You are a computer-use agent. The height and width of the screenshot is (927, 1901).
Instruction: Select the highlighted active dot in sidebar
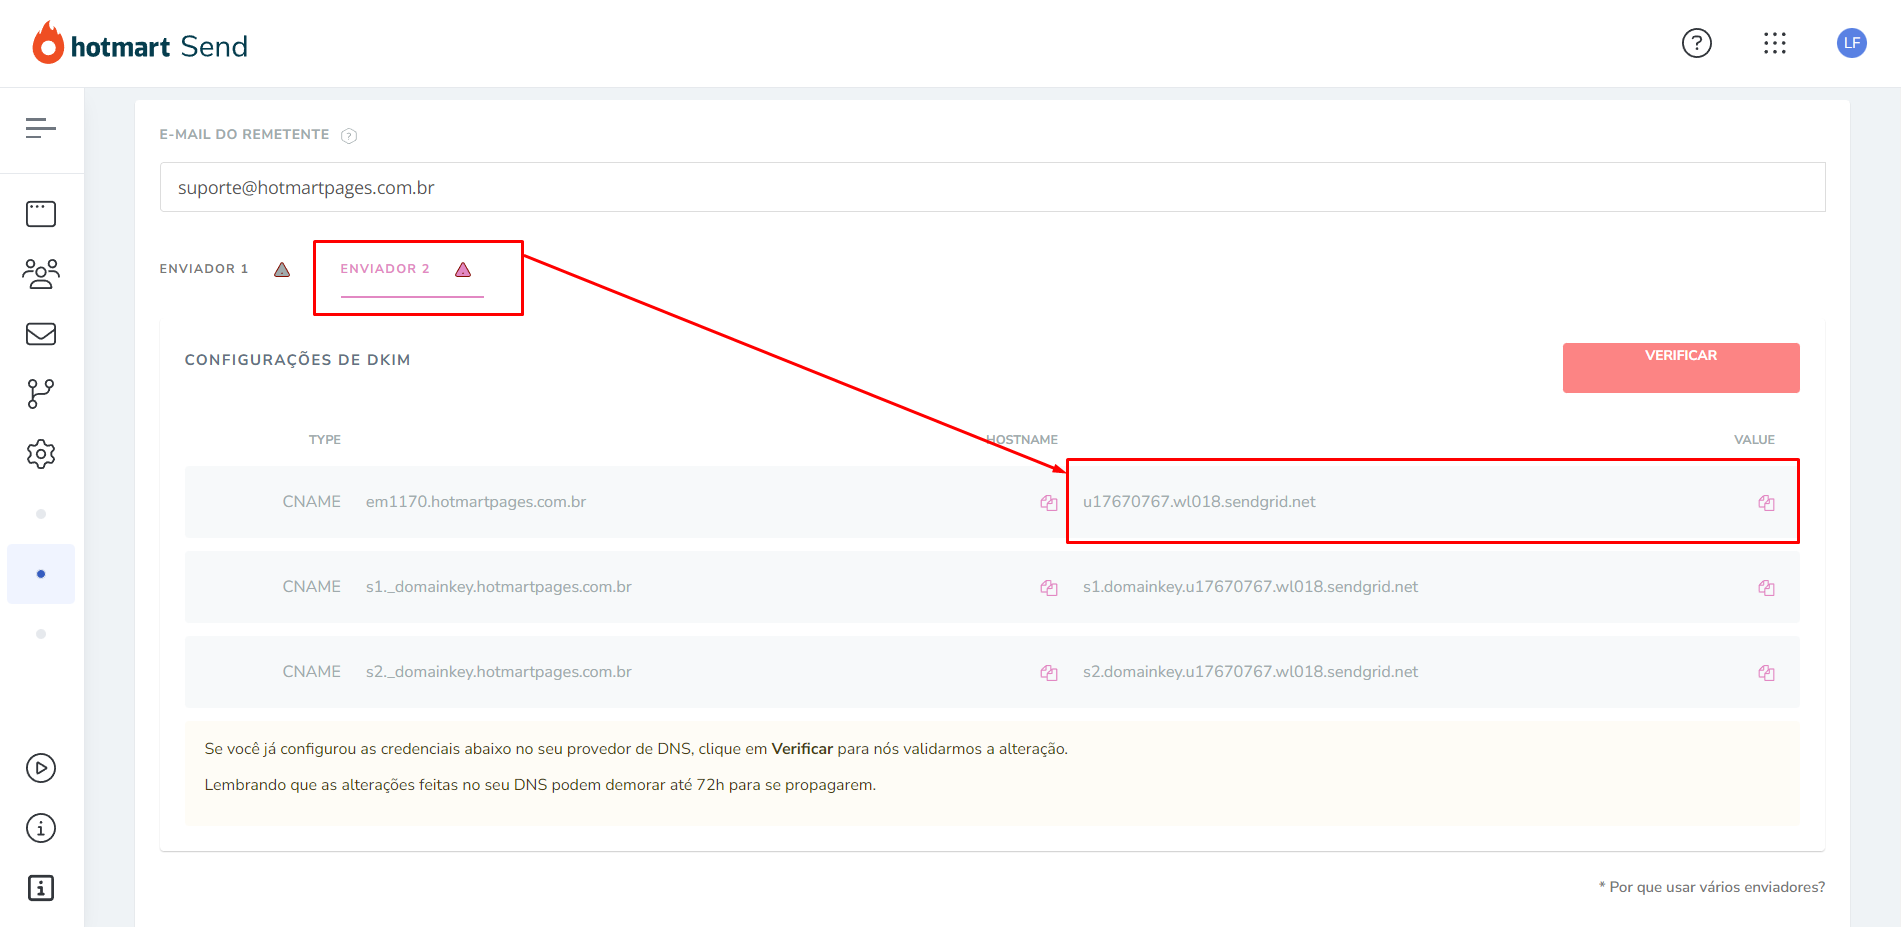(41, 574)
